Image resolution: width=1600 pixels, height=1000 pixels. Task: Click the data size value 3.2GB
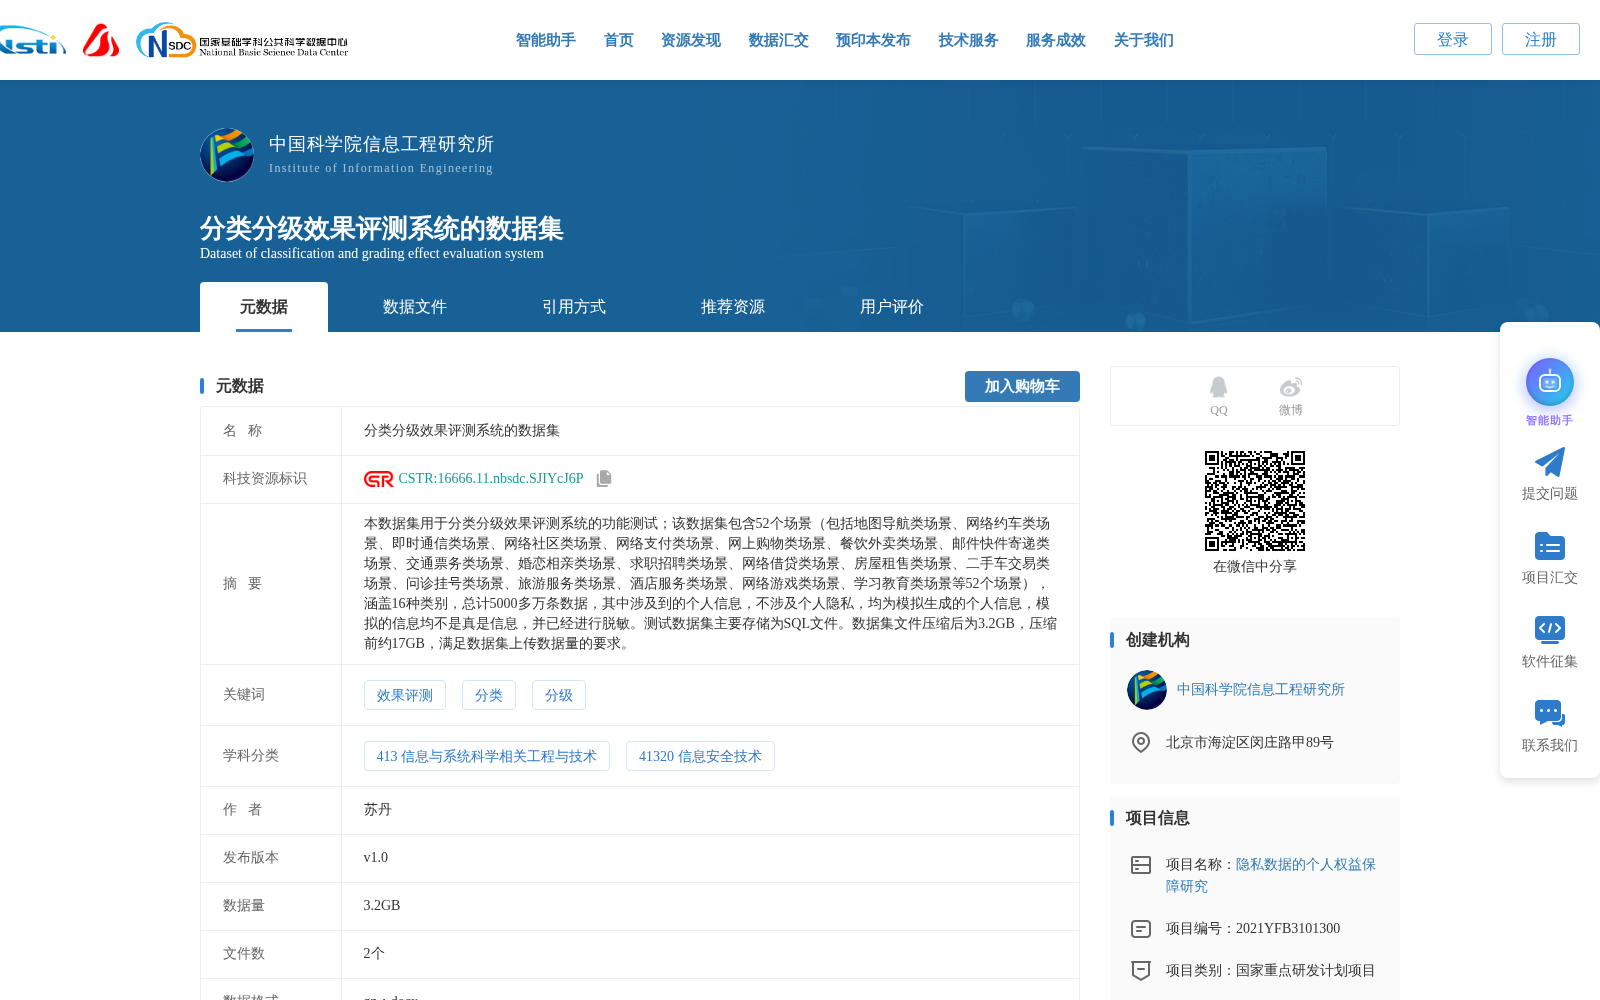382,906
